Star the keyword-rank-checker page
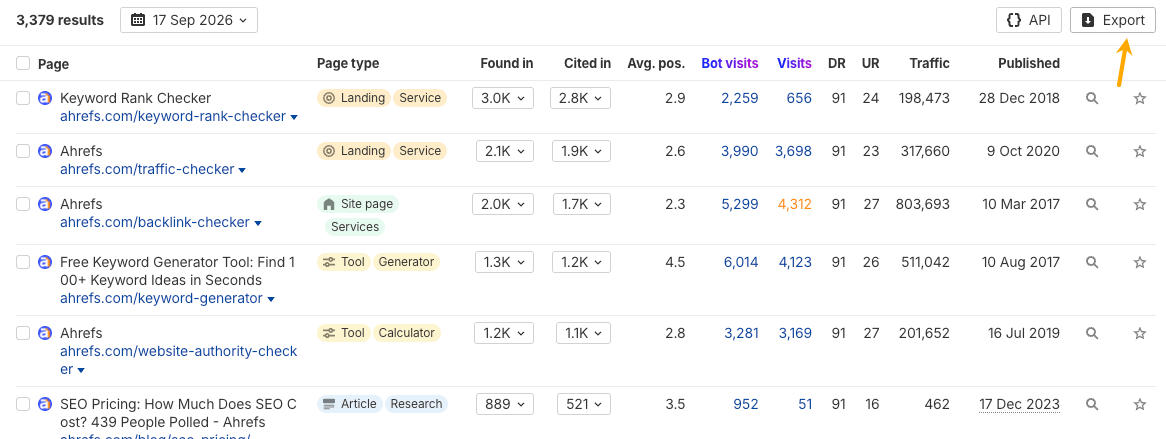Viewport: 1166px width, 439px height. tap(1140, 98)
